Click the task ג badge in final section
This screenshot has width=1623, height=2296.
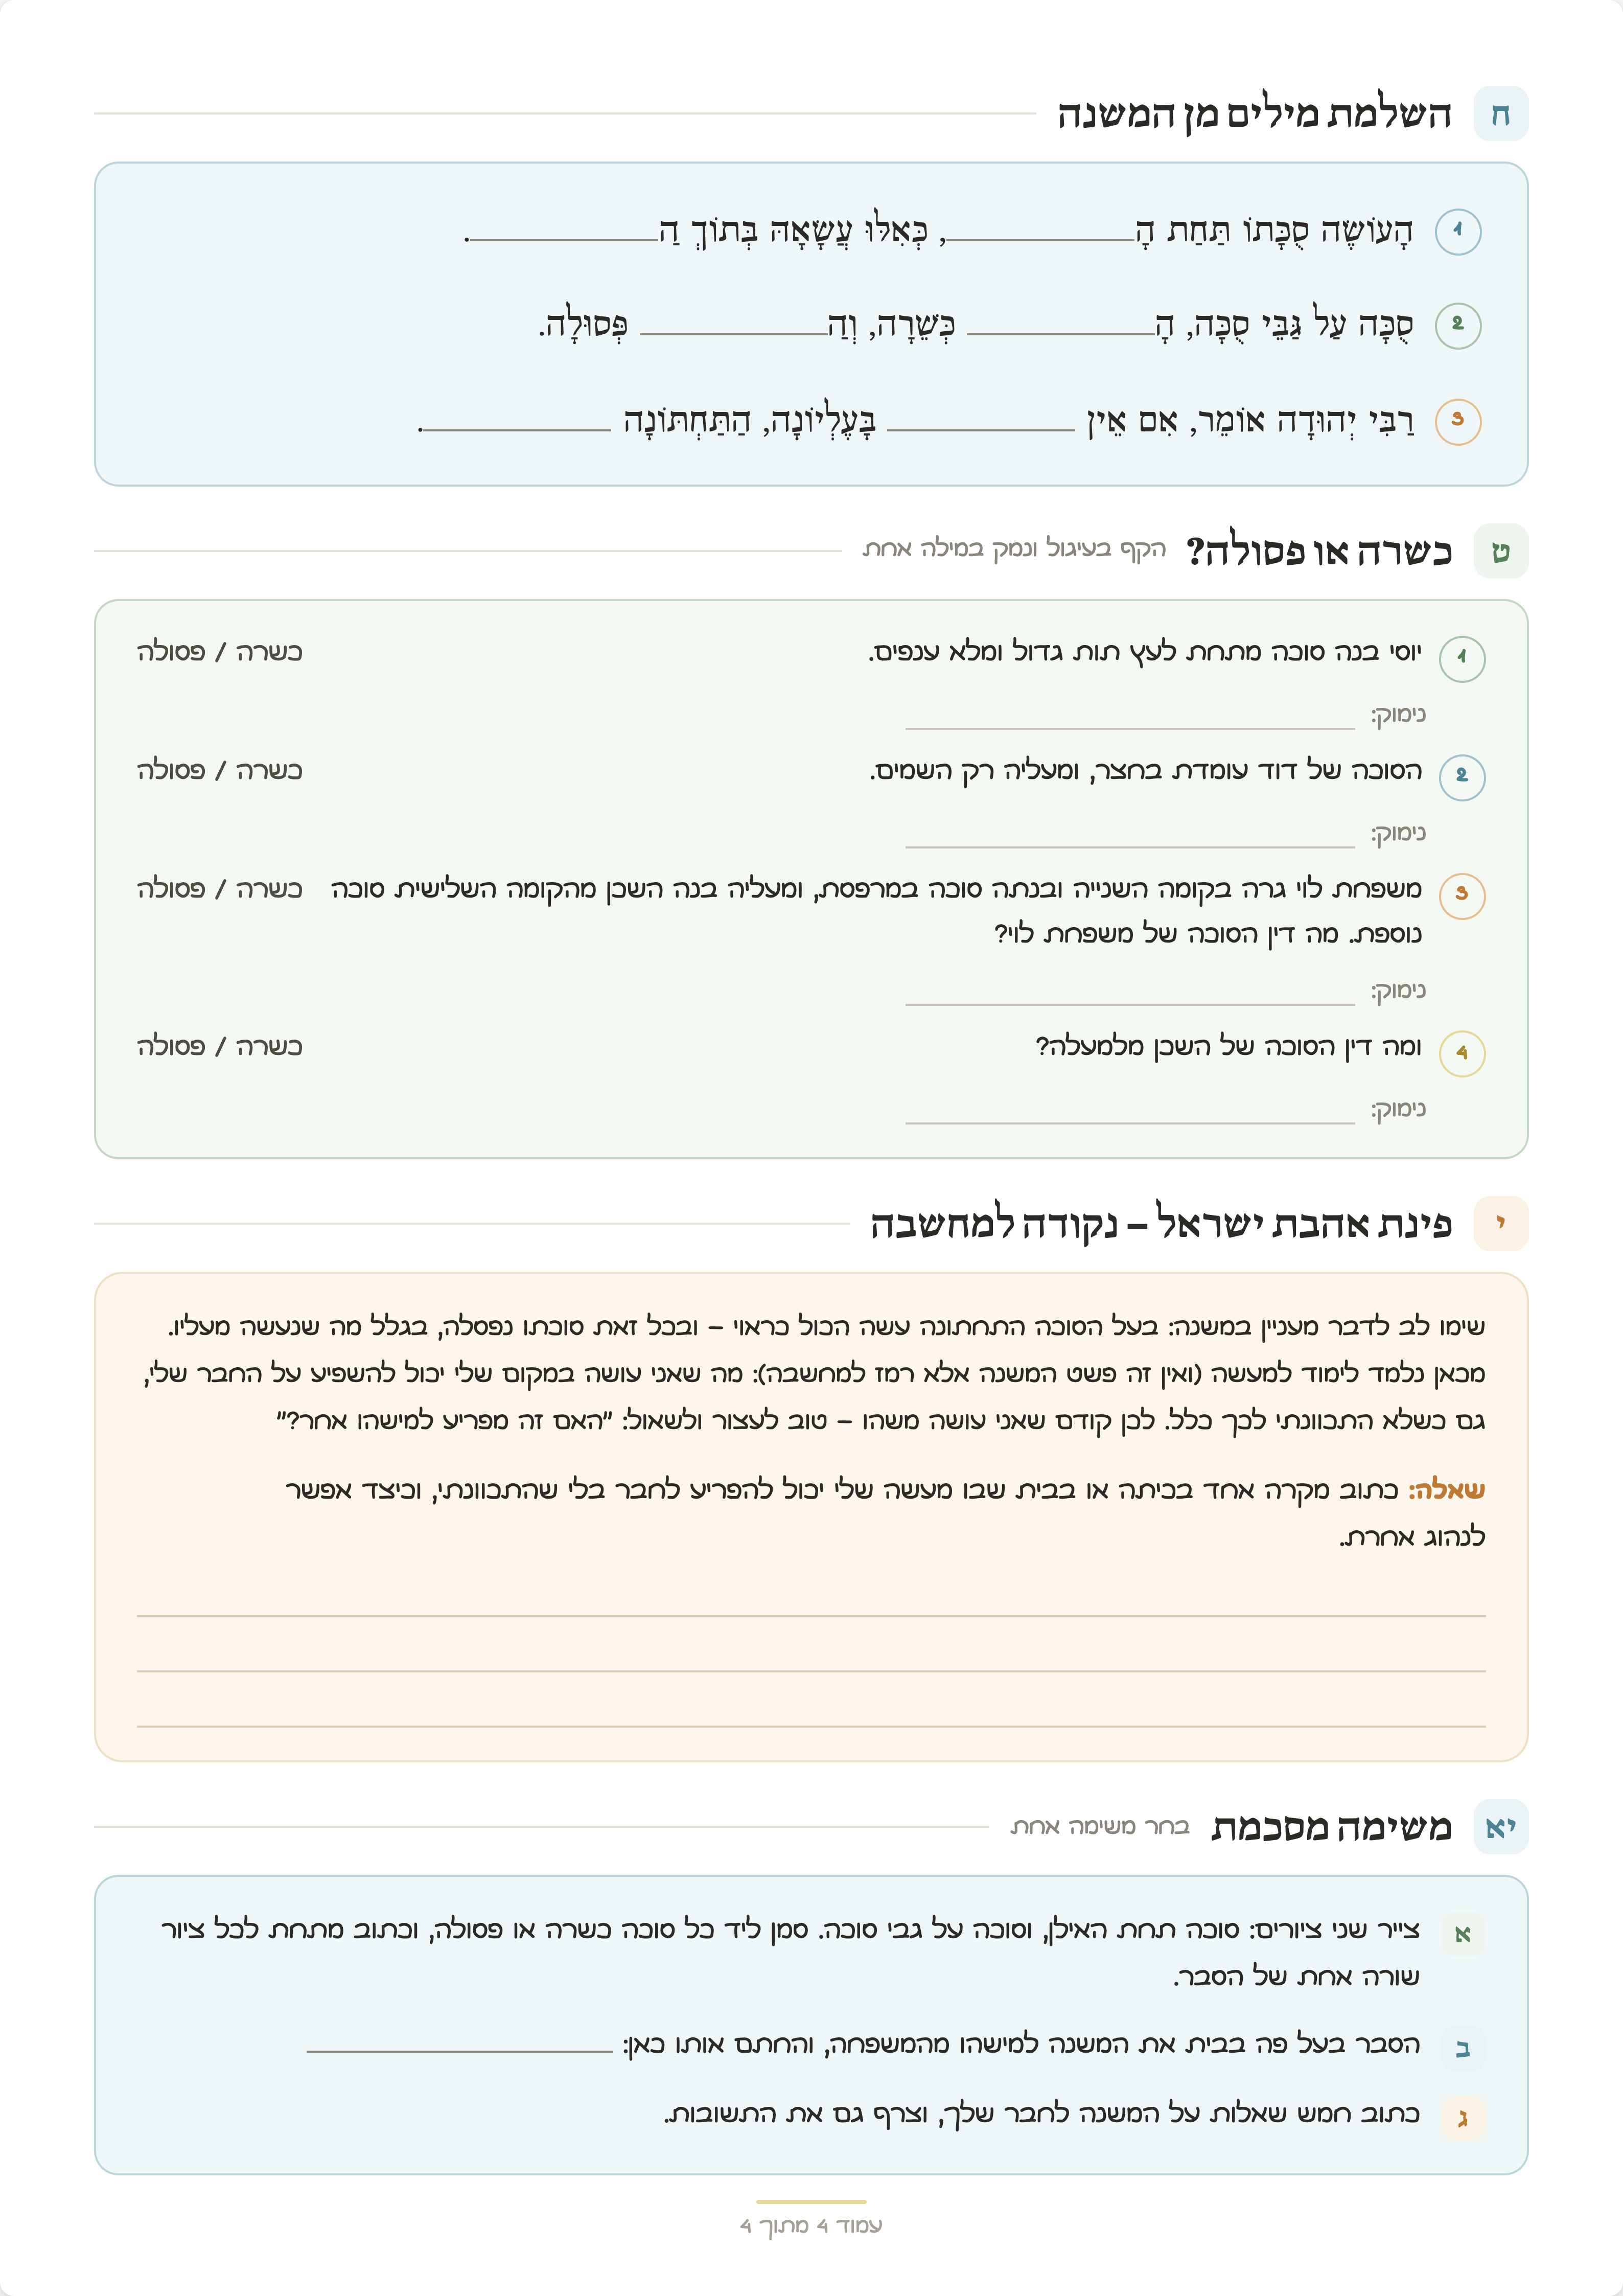click(1463, 2117)
